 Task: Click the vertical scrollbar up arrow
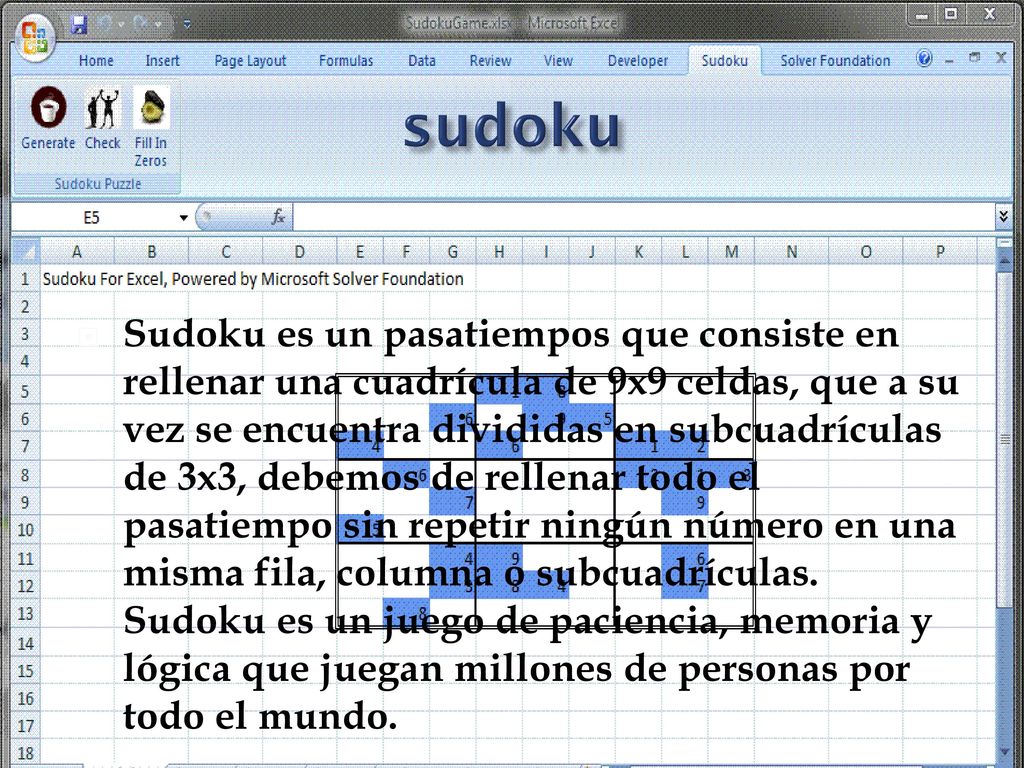pyautogui.click(x=1006, y=260)
